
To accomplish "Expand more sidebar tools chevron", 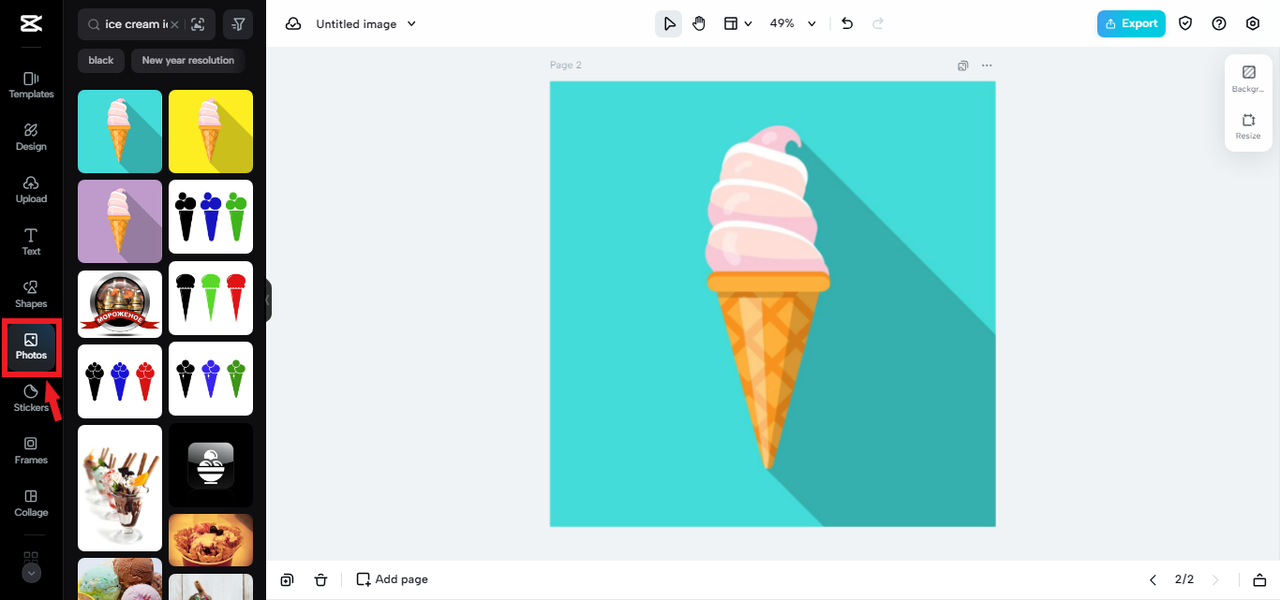I will [x=31, y=573].
